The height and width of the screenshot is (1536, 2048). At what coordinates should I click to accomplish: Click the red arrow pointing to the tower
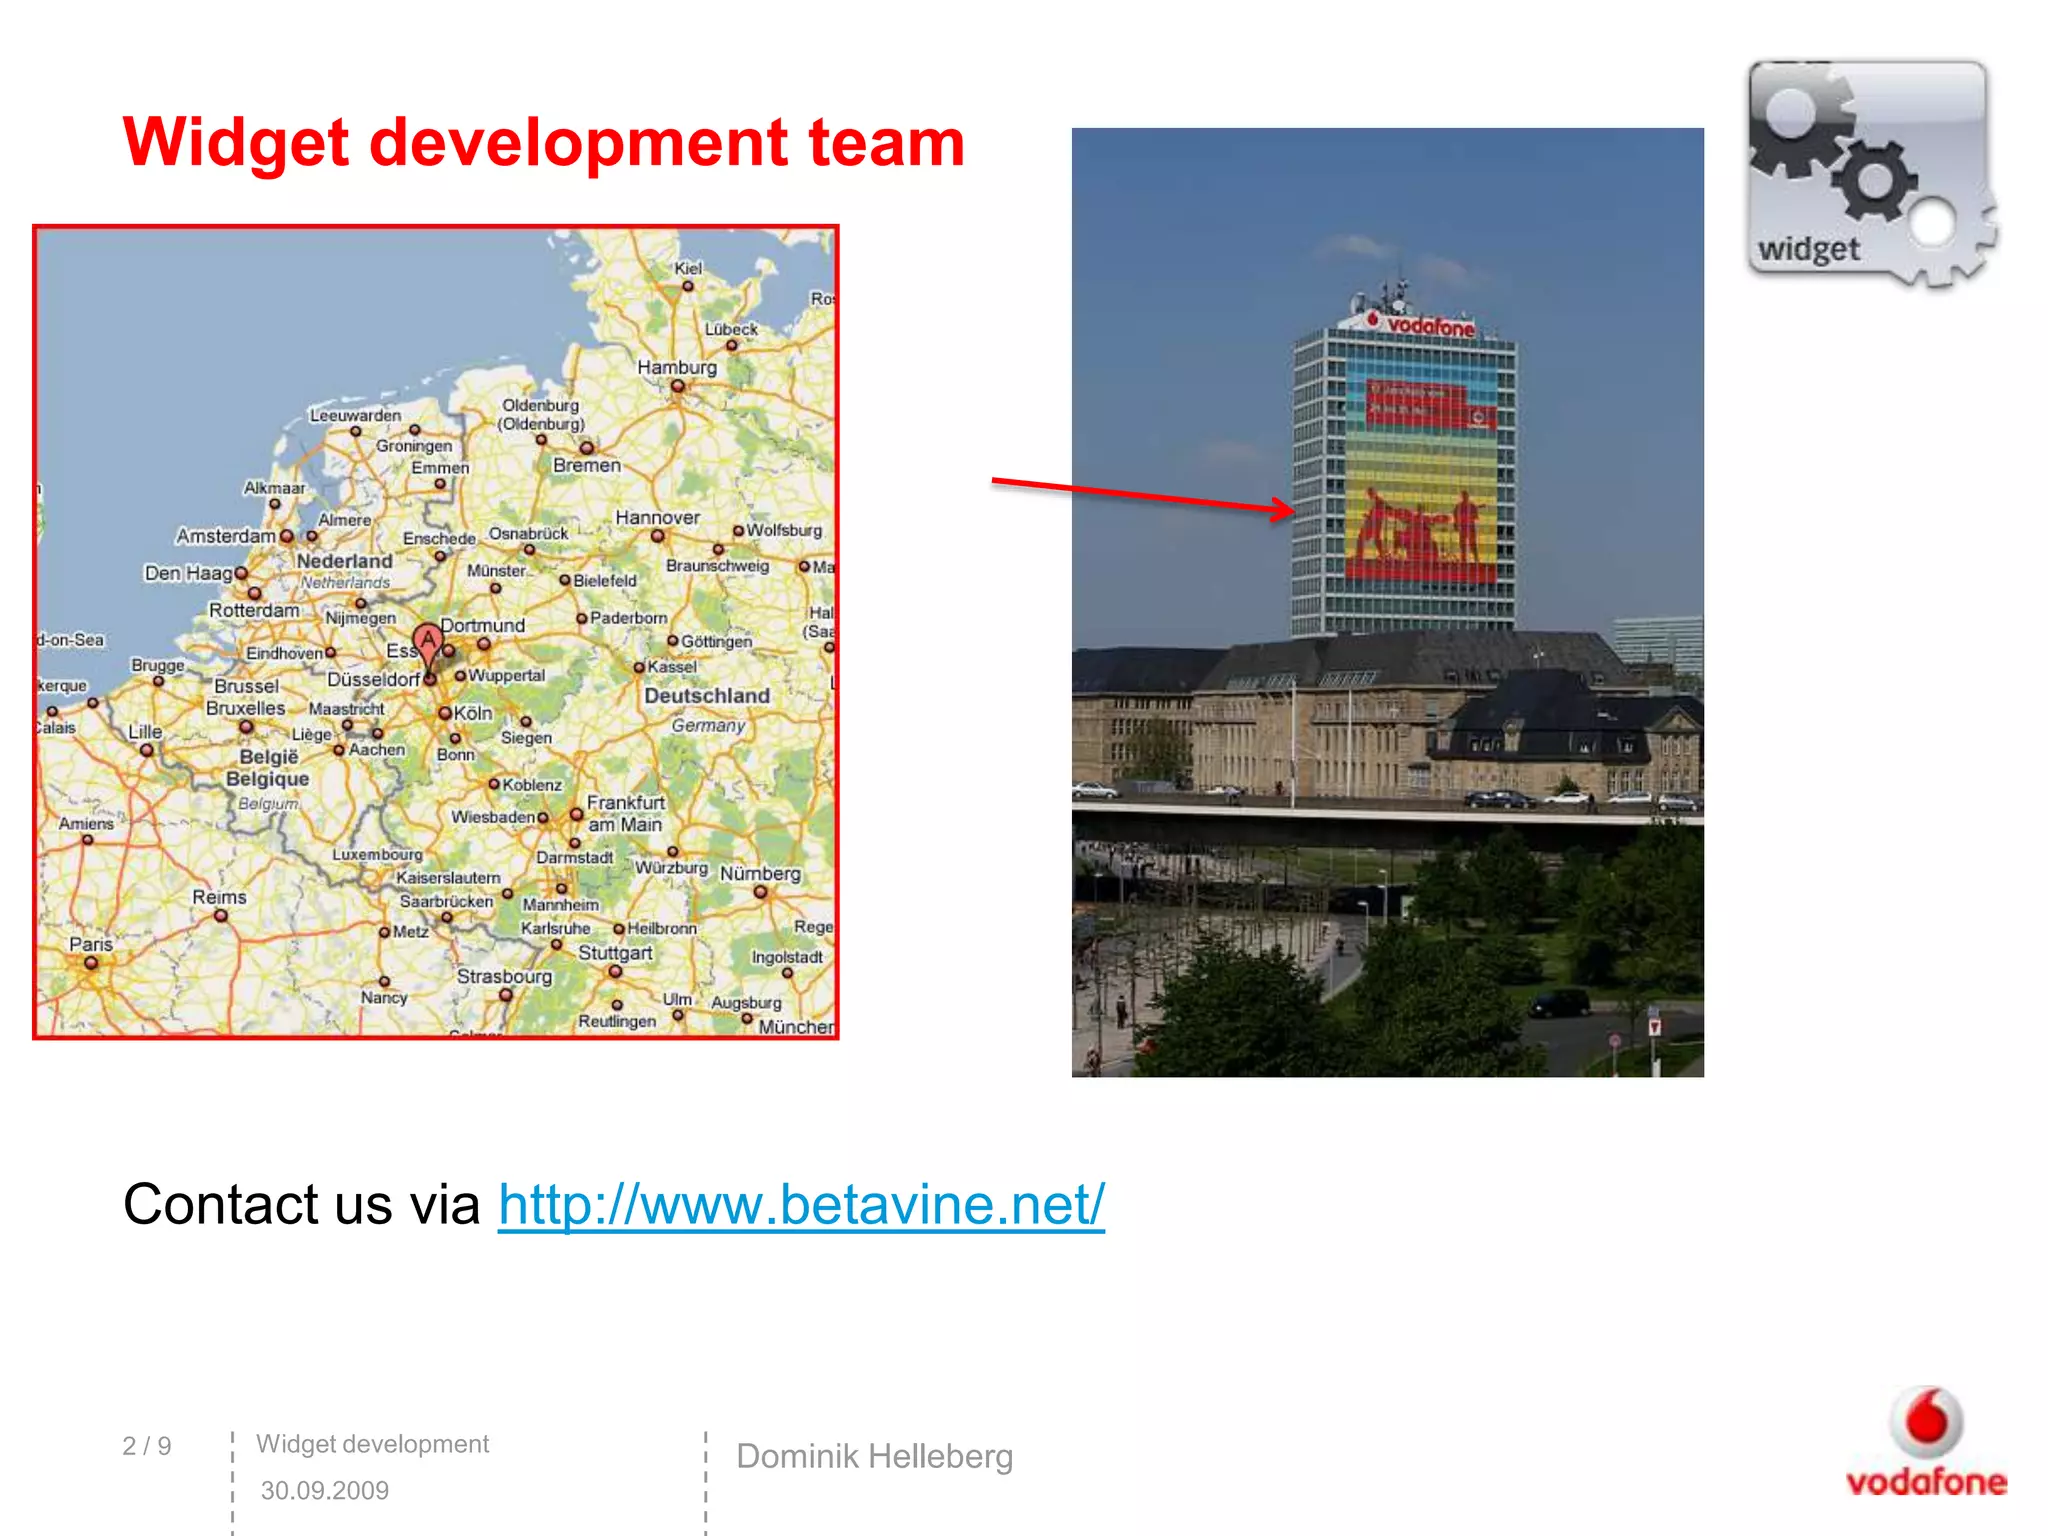[1142, 496]
